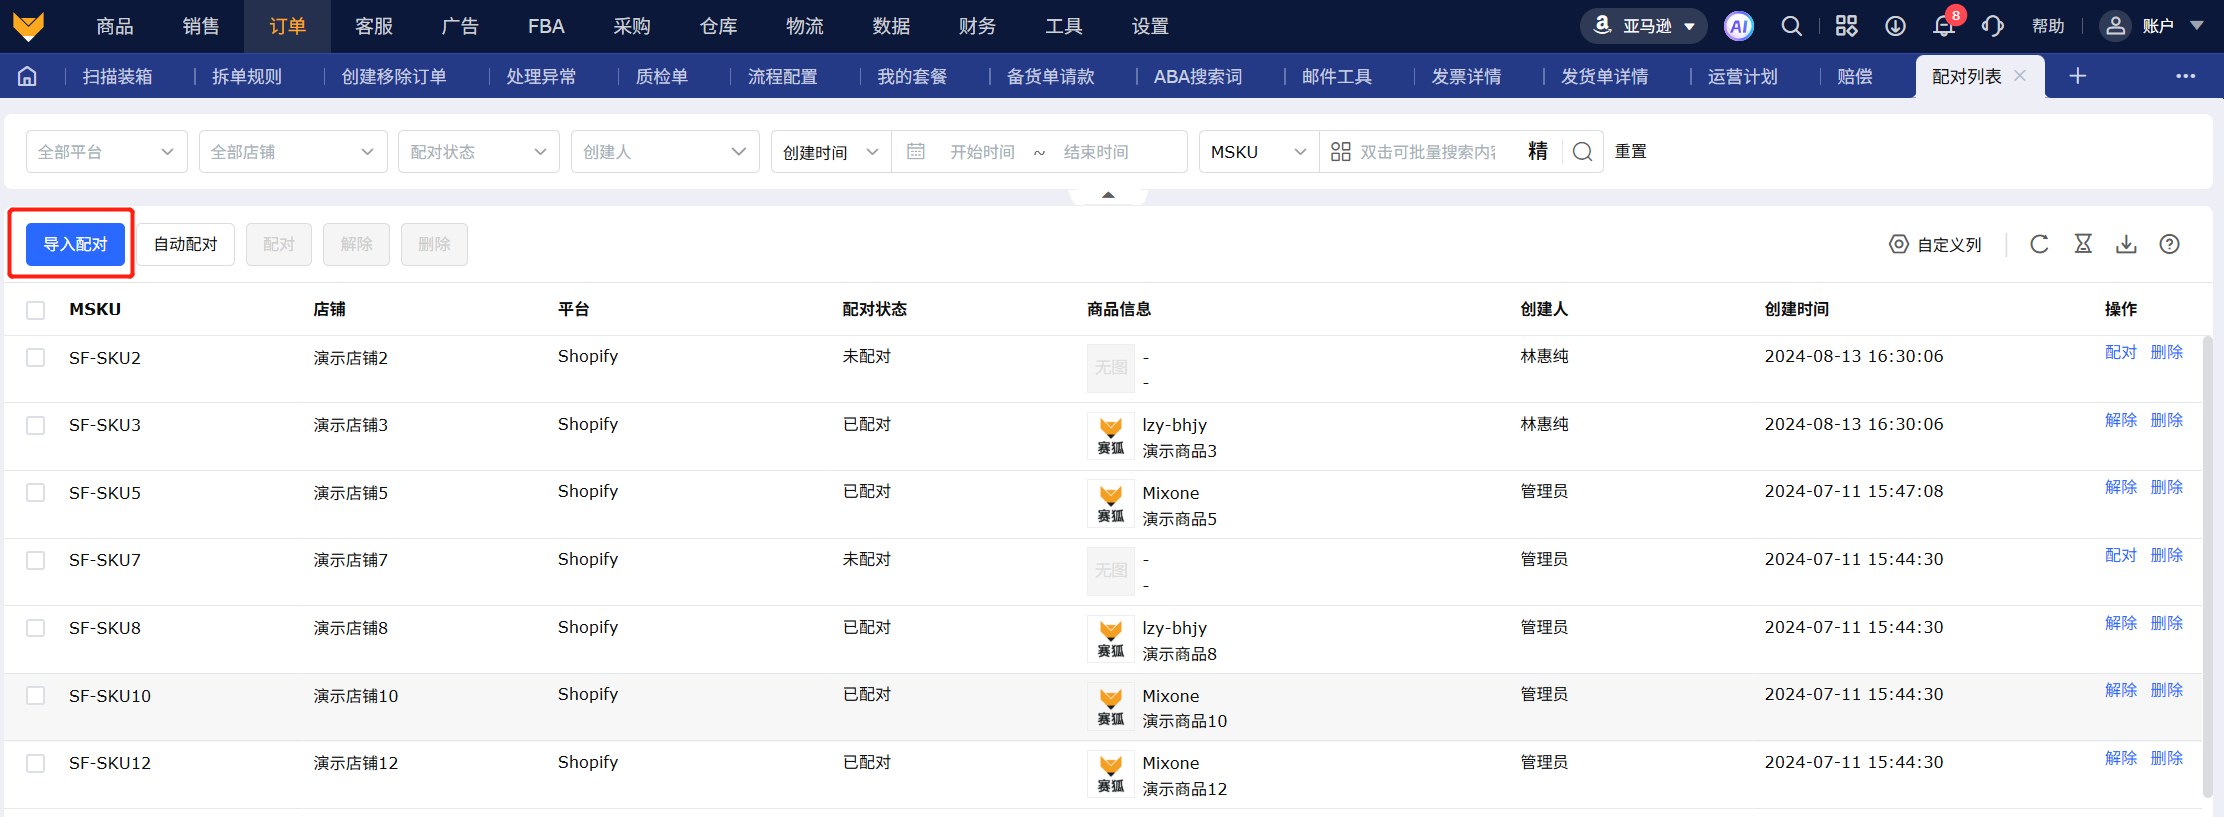The height and width of the screenshot is (817, 2224).
Task: Click 配对 link in SF-SKU2 row
Action: (x=2120, y=352)
